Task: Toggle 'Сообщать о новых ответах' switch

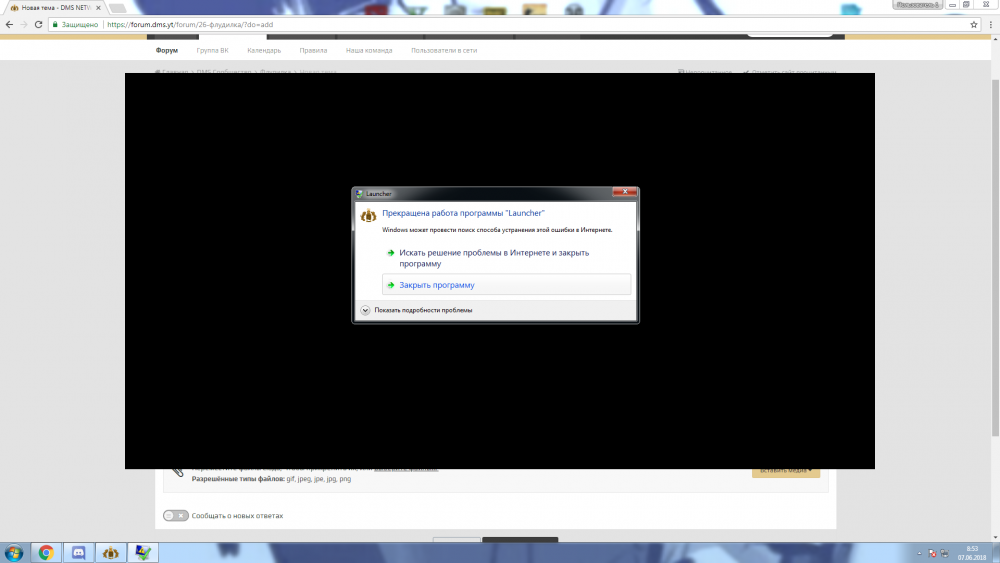Action: point(175,516)
